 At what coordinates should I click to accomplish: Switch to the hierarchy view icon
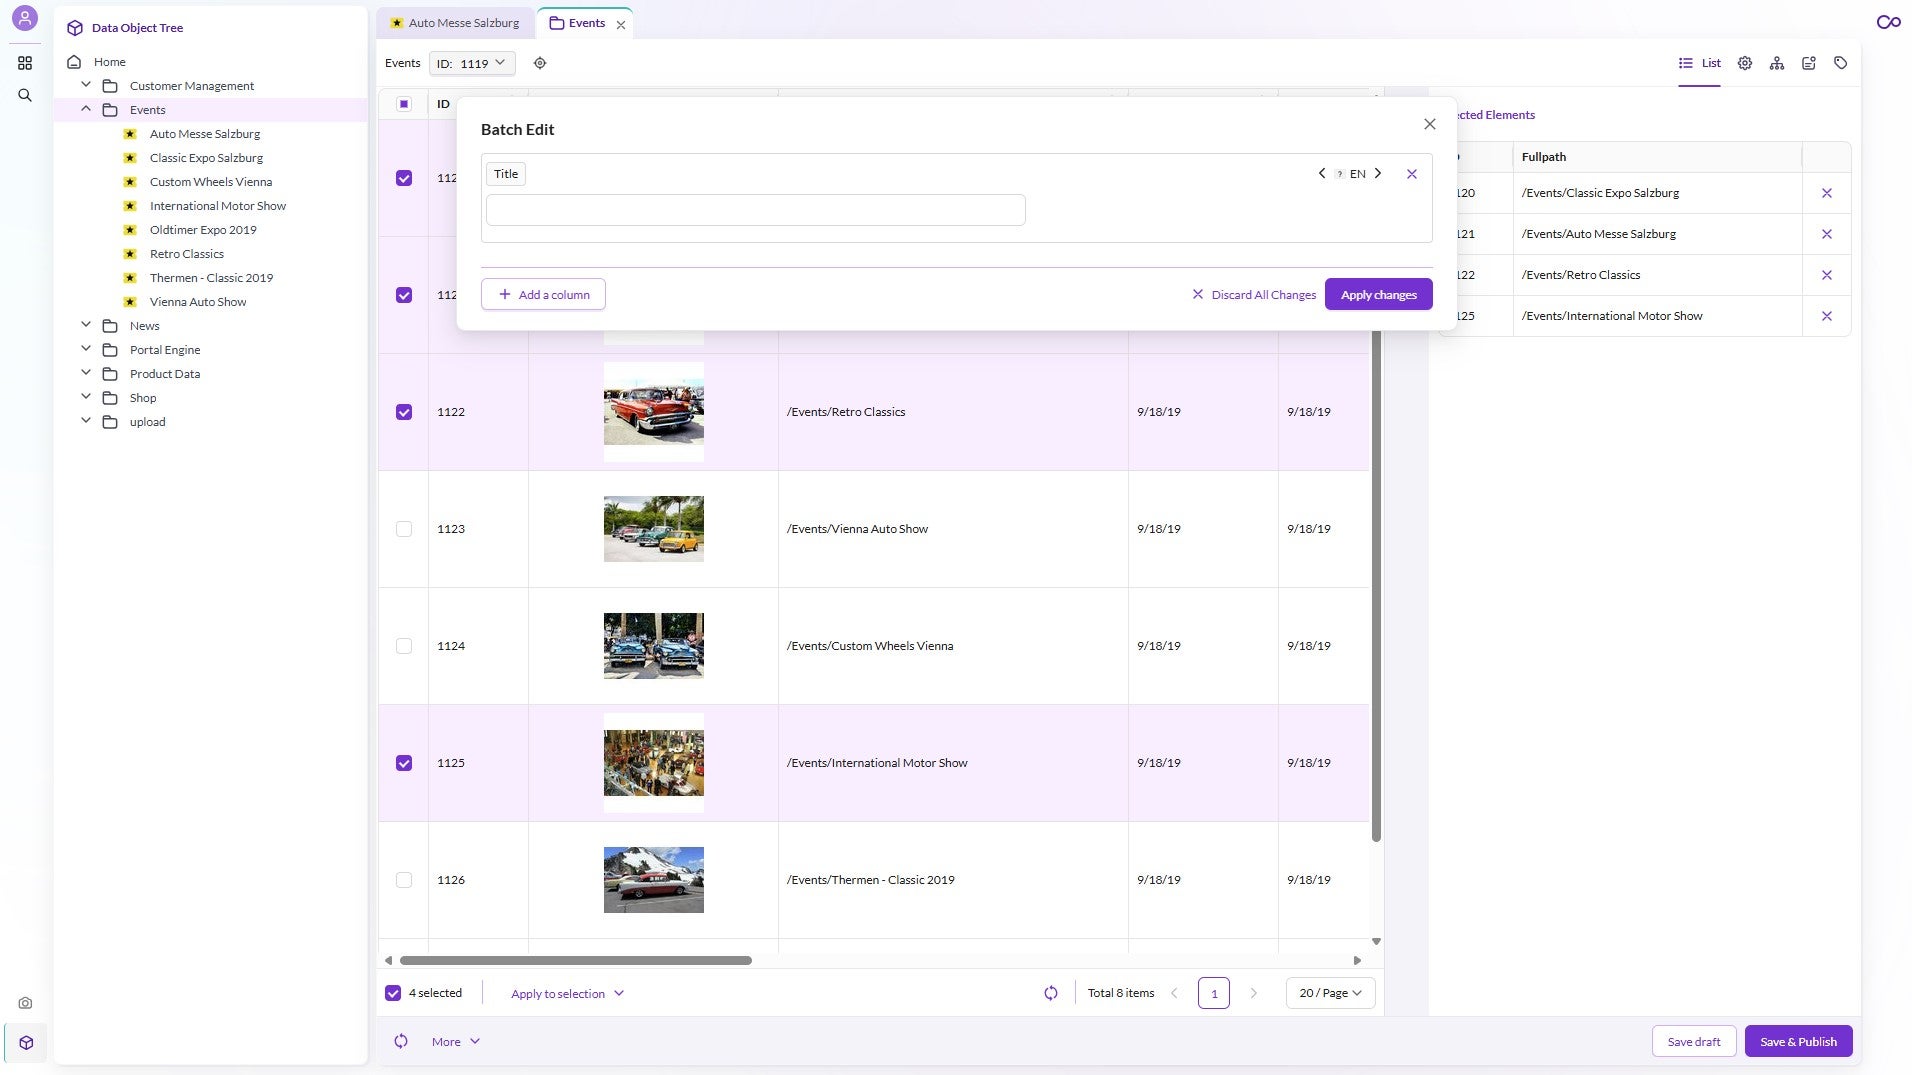pos(1778,62)
